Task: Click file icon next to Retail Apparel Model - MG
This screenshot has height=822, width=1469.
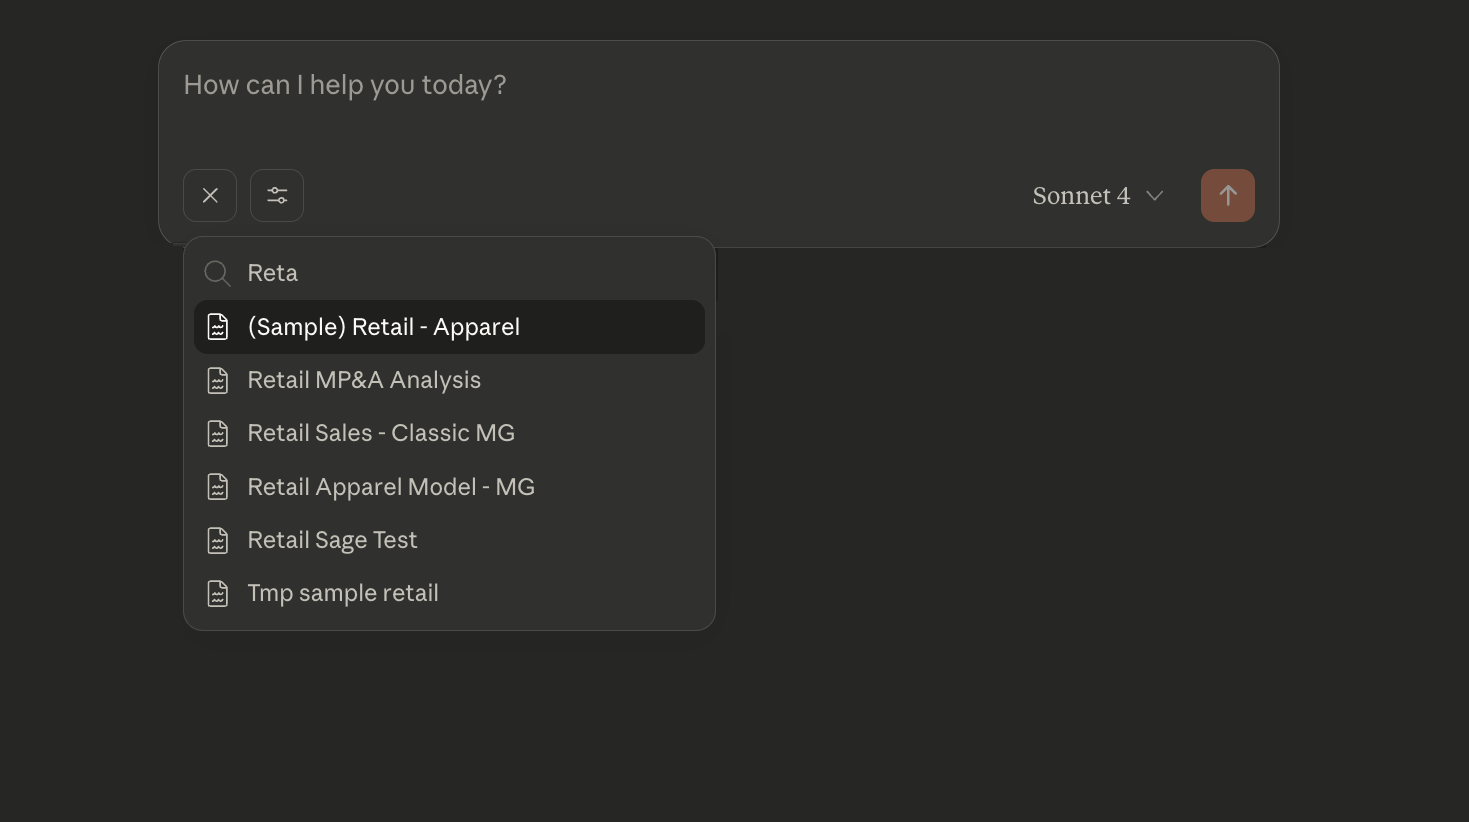Action: (218, 487)
